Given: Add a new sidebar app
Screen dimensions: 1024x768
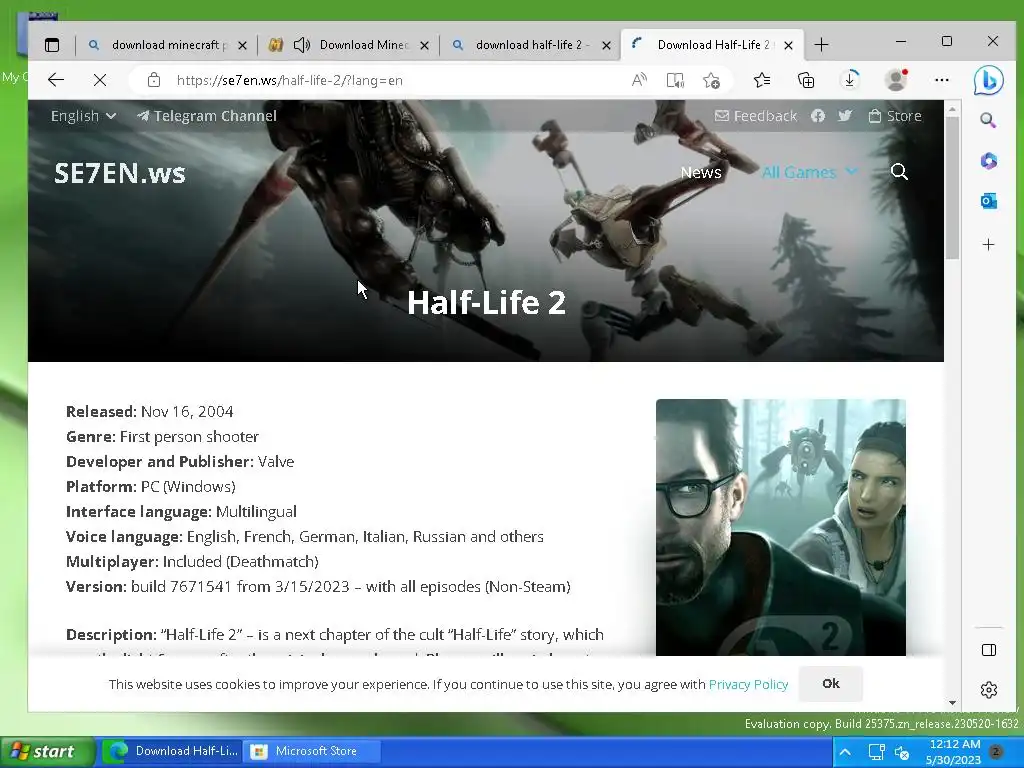Looking at the screenshot, I should coord(989,245).
